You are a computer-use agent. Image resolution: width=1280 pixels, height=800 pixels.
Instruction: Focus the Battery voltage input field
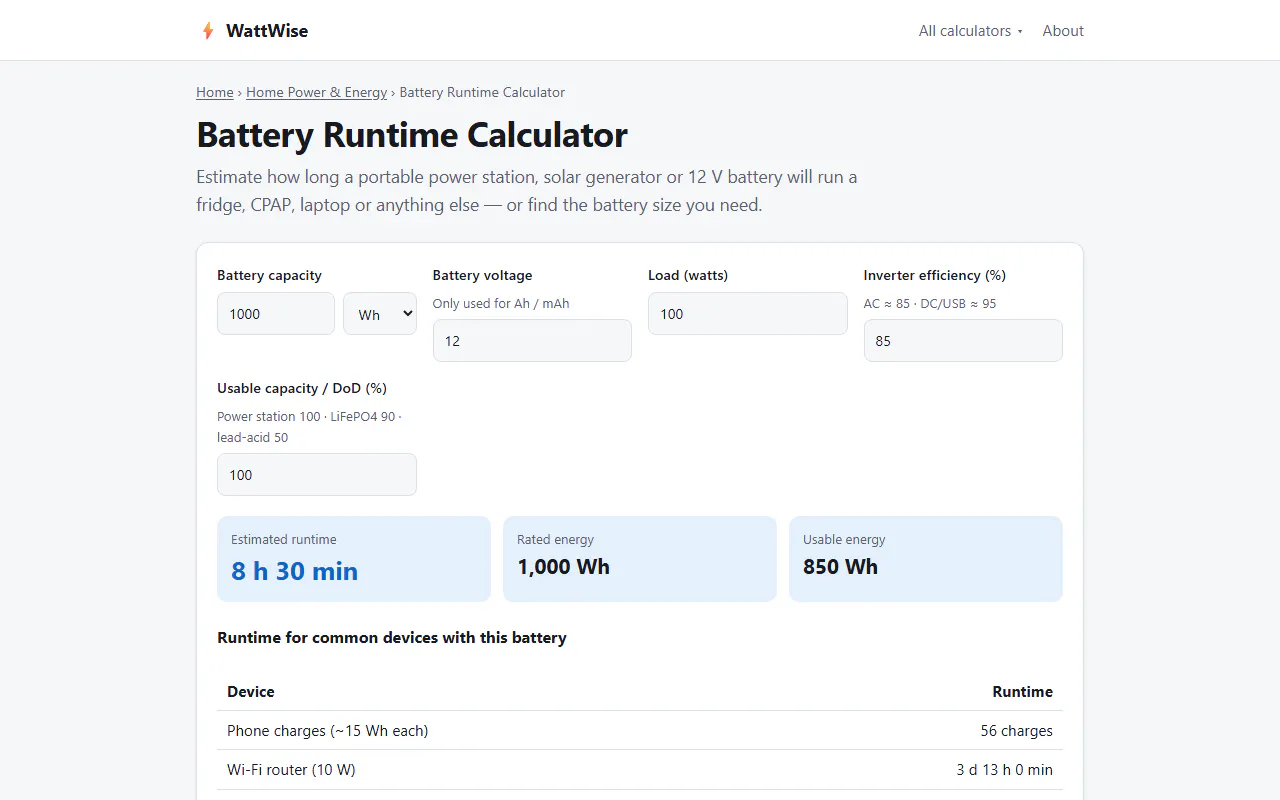pos(532,341)
